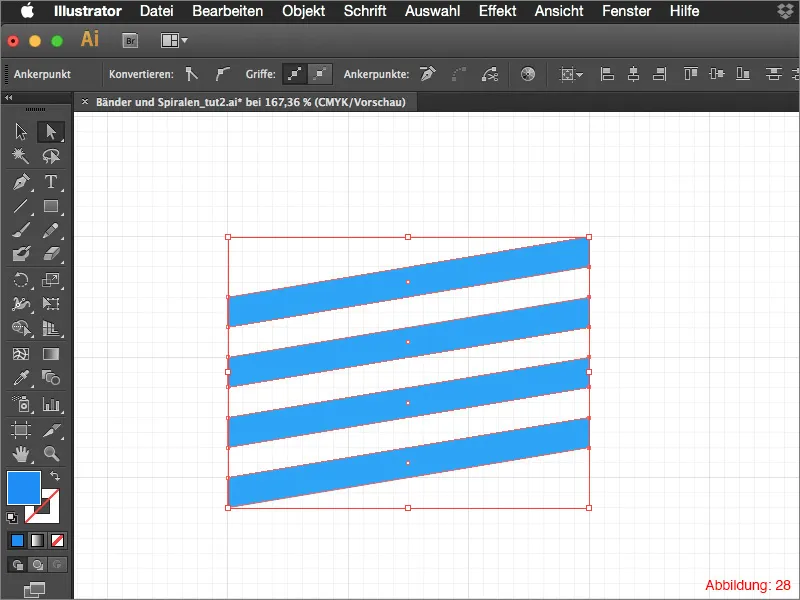Enable Draw Normal mode
The image size is (800, 600).
click(17, 565)
